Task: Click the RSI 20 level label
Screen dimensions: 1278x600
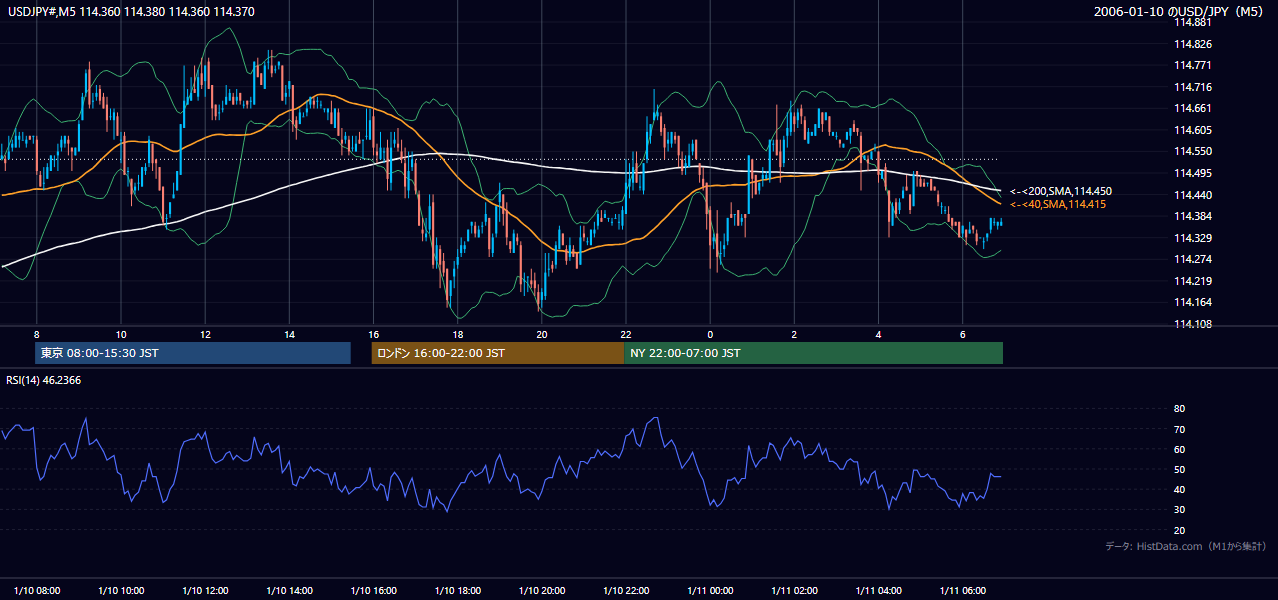Action: (1179, 530)
